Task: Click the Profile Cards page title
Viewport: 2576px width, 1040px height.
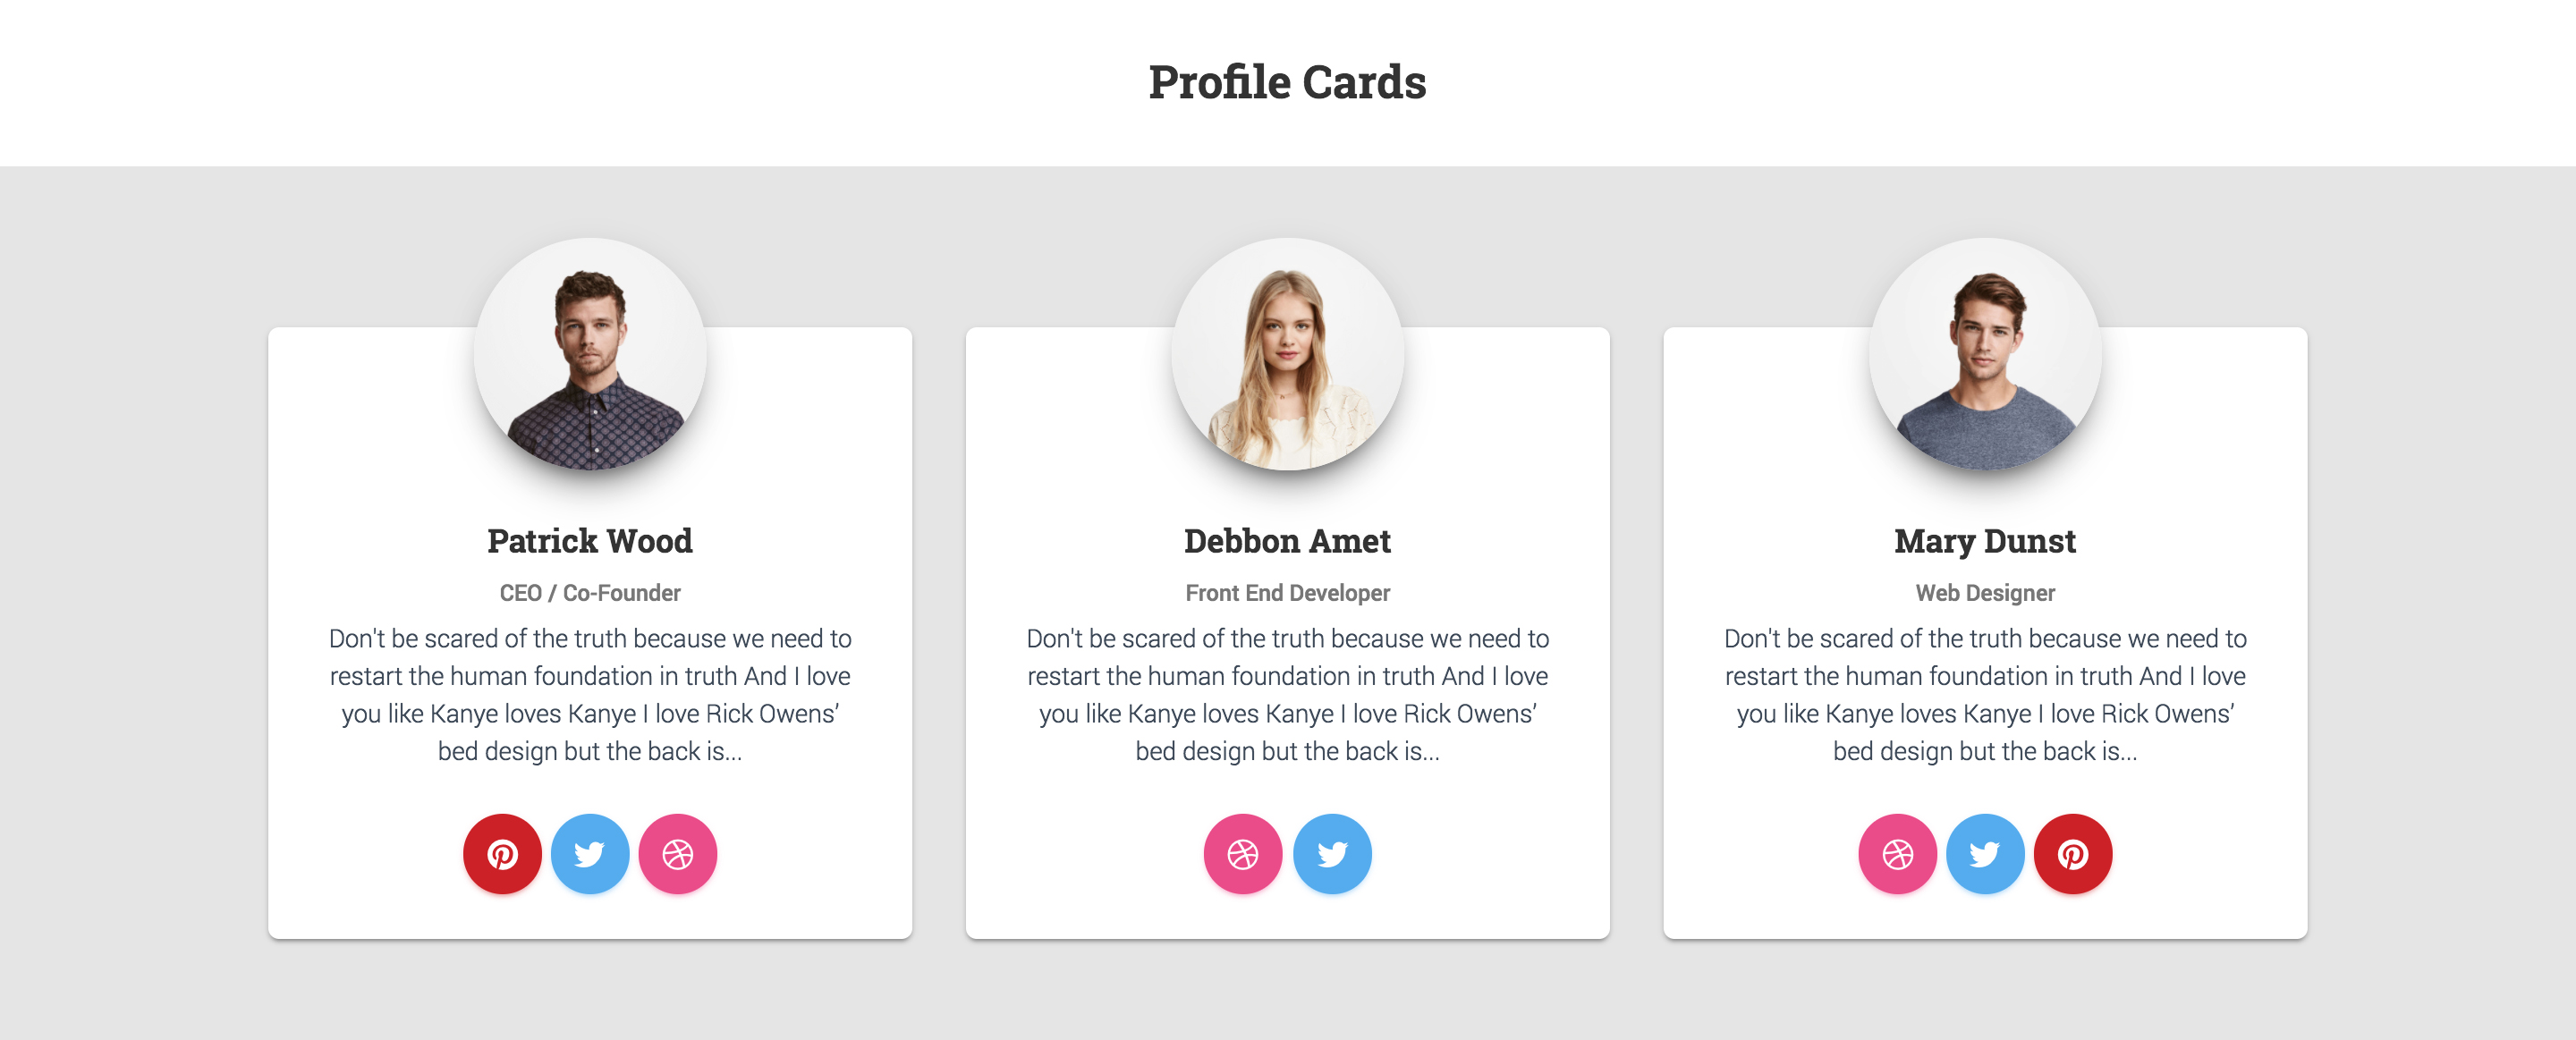Action: coord(1288,82)
